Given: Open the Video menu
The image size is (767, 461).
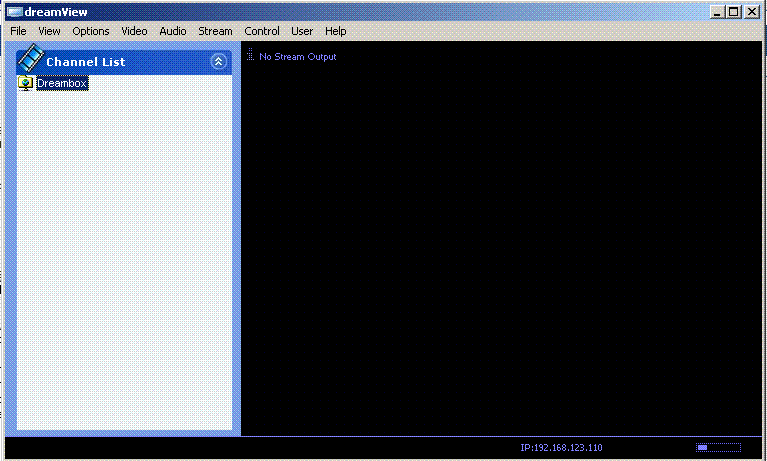Looking at the screenshot, I should [x=134, y=31].
